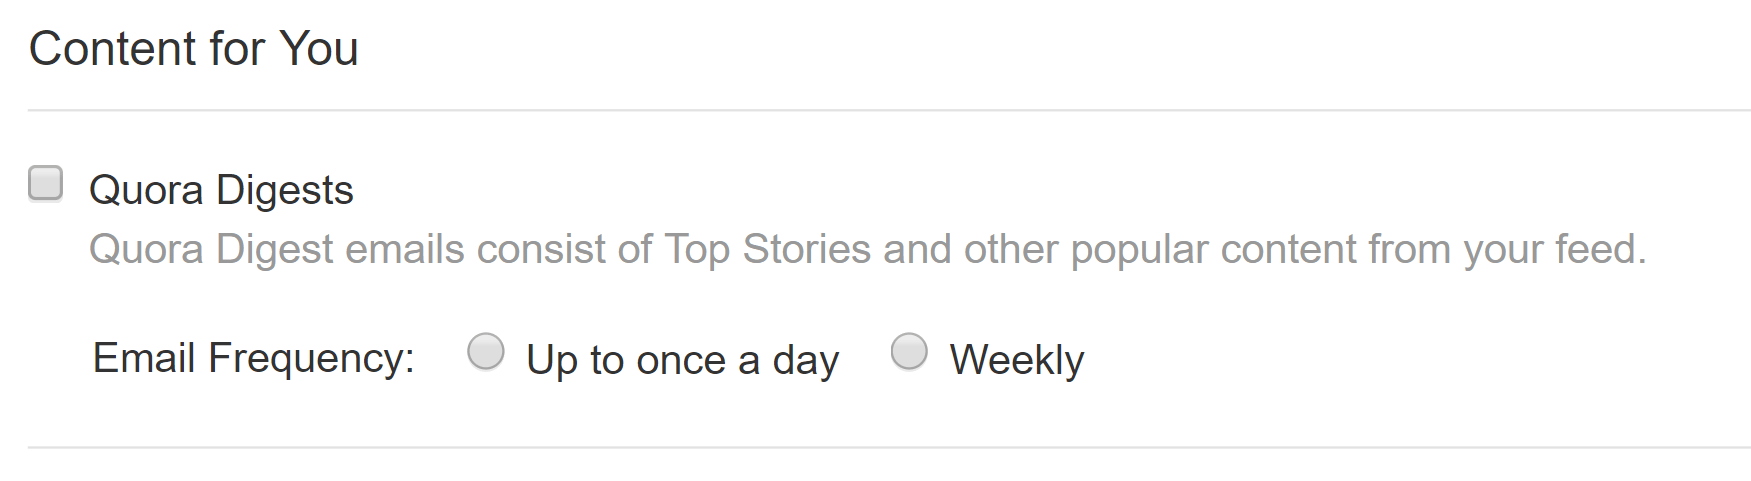
Task: Enable the Quora Digests checkbox
Action: [x=46, y=184]
